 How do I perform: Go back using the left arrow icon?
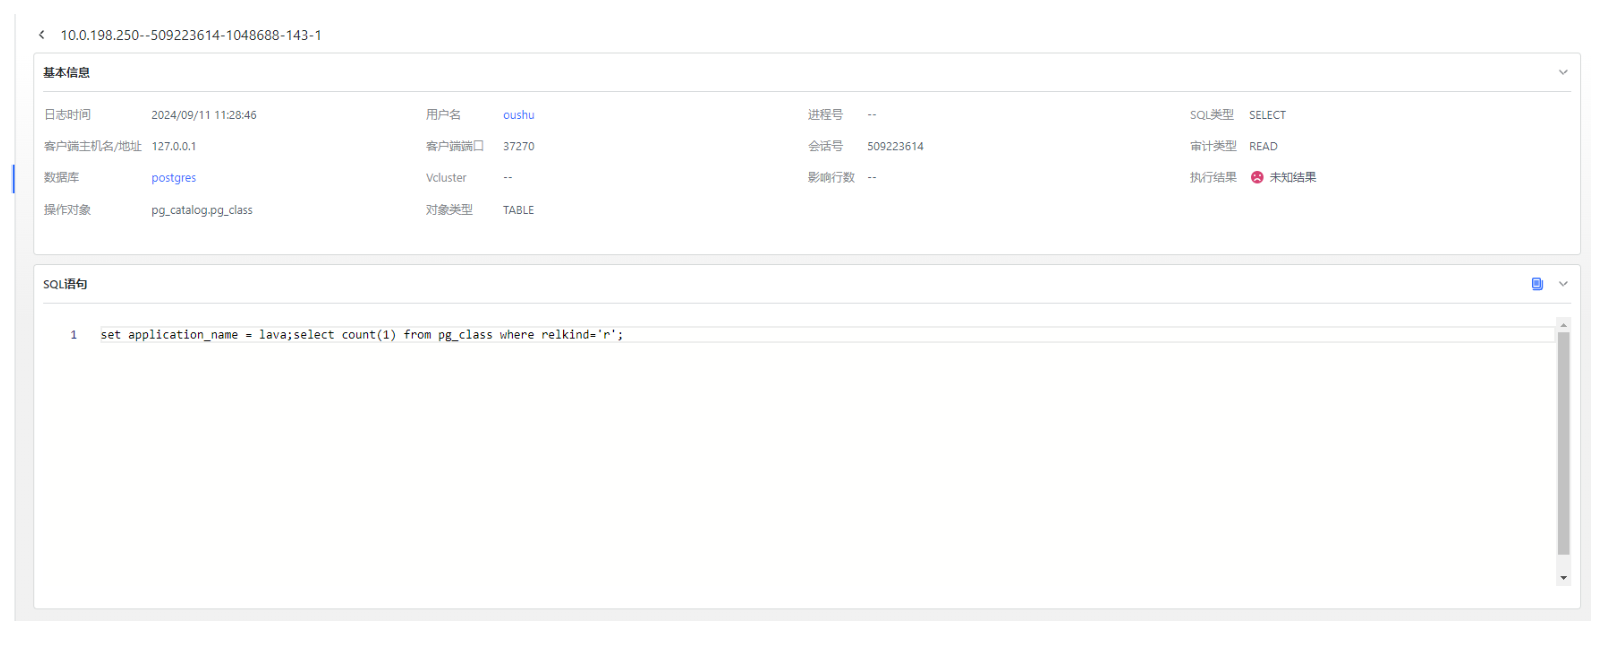41,35
